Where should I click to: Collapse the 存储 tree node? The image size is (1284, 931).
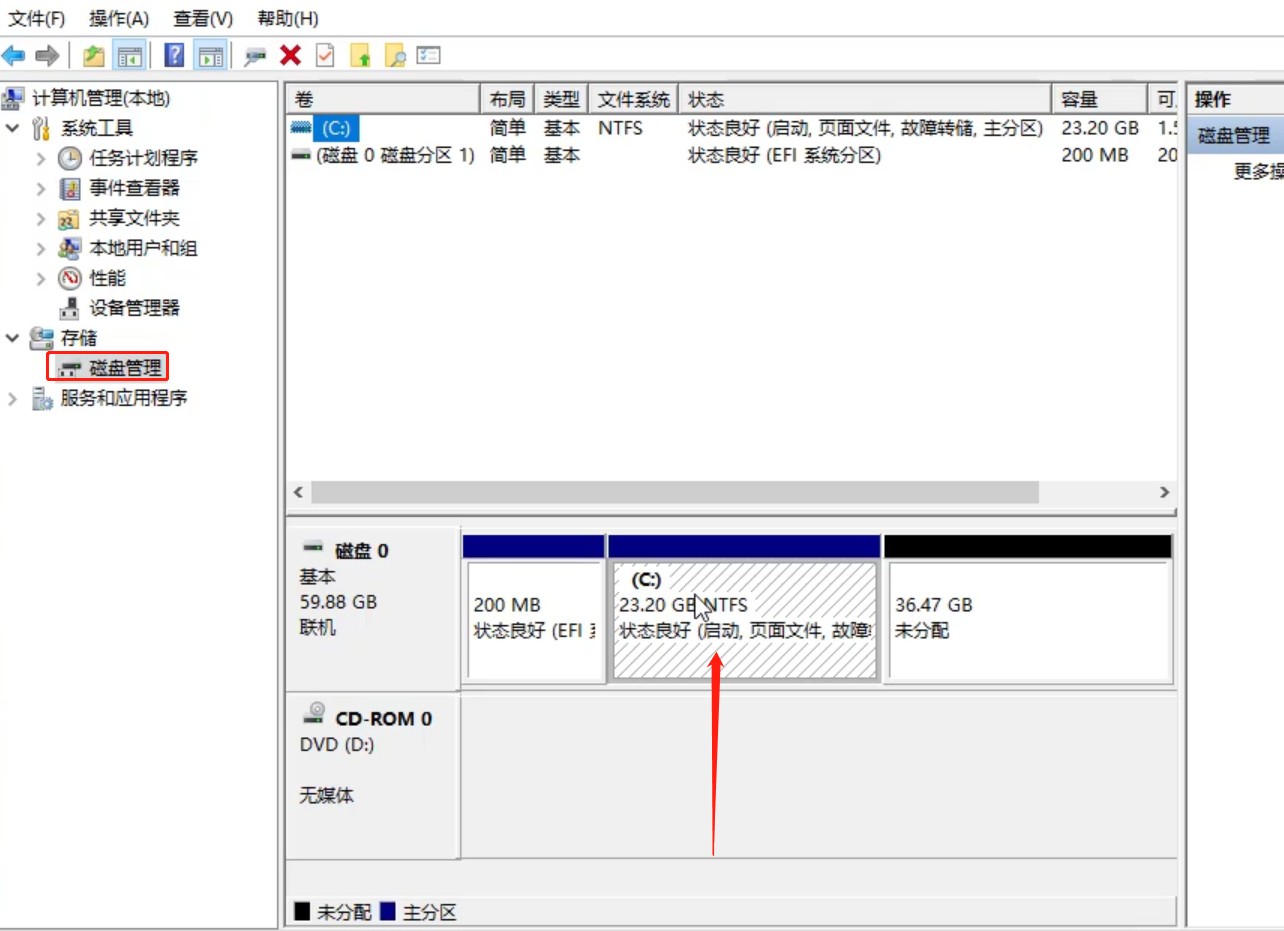coord(12,338)
